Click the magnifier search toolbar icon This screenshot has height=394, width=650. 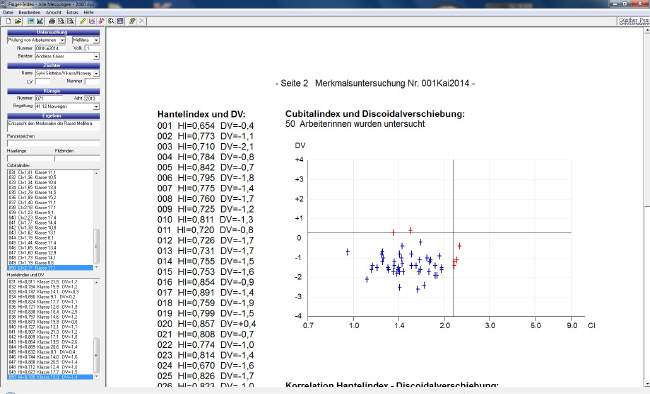click(111, 21)
